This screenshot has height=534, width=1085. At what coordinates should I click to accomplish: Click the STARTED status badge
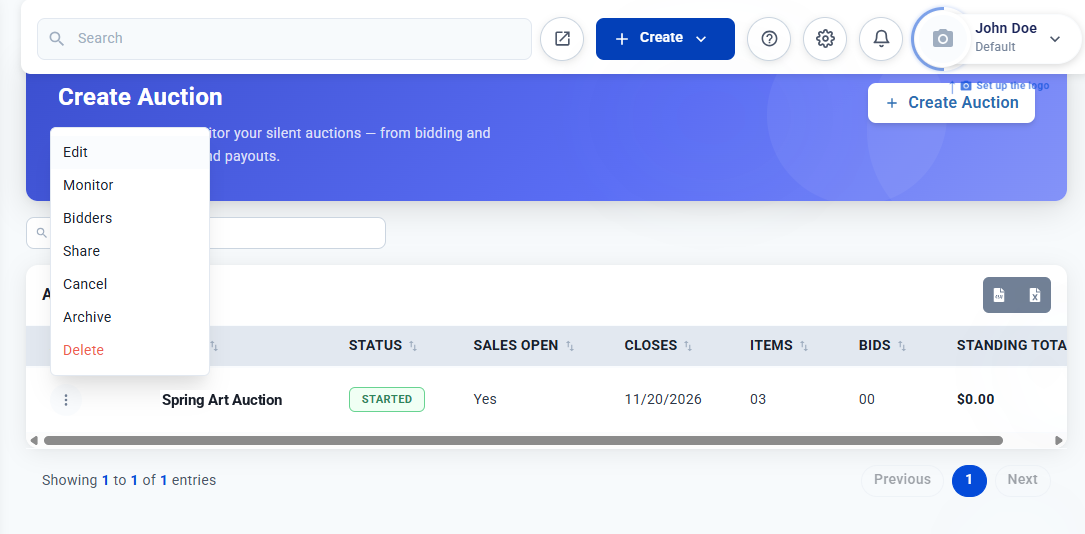387,400
